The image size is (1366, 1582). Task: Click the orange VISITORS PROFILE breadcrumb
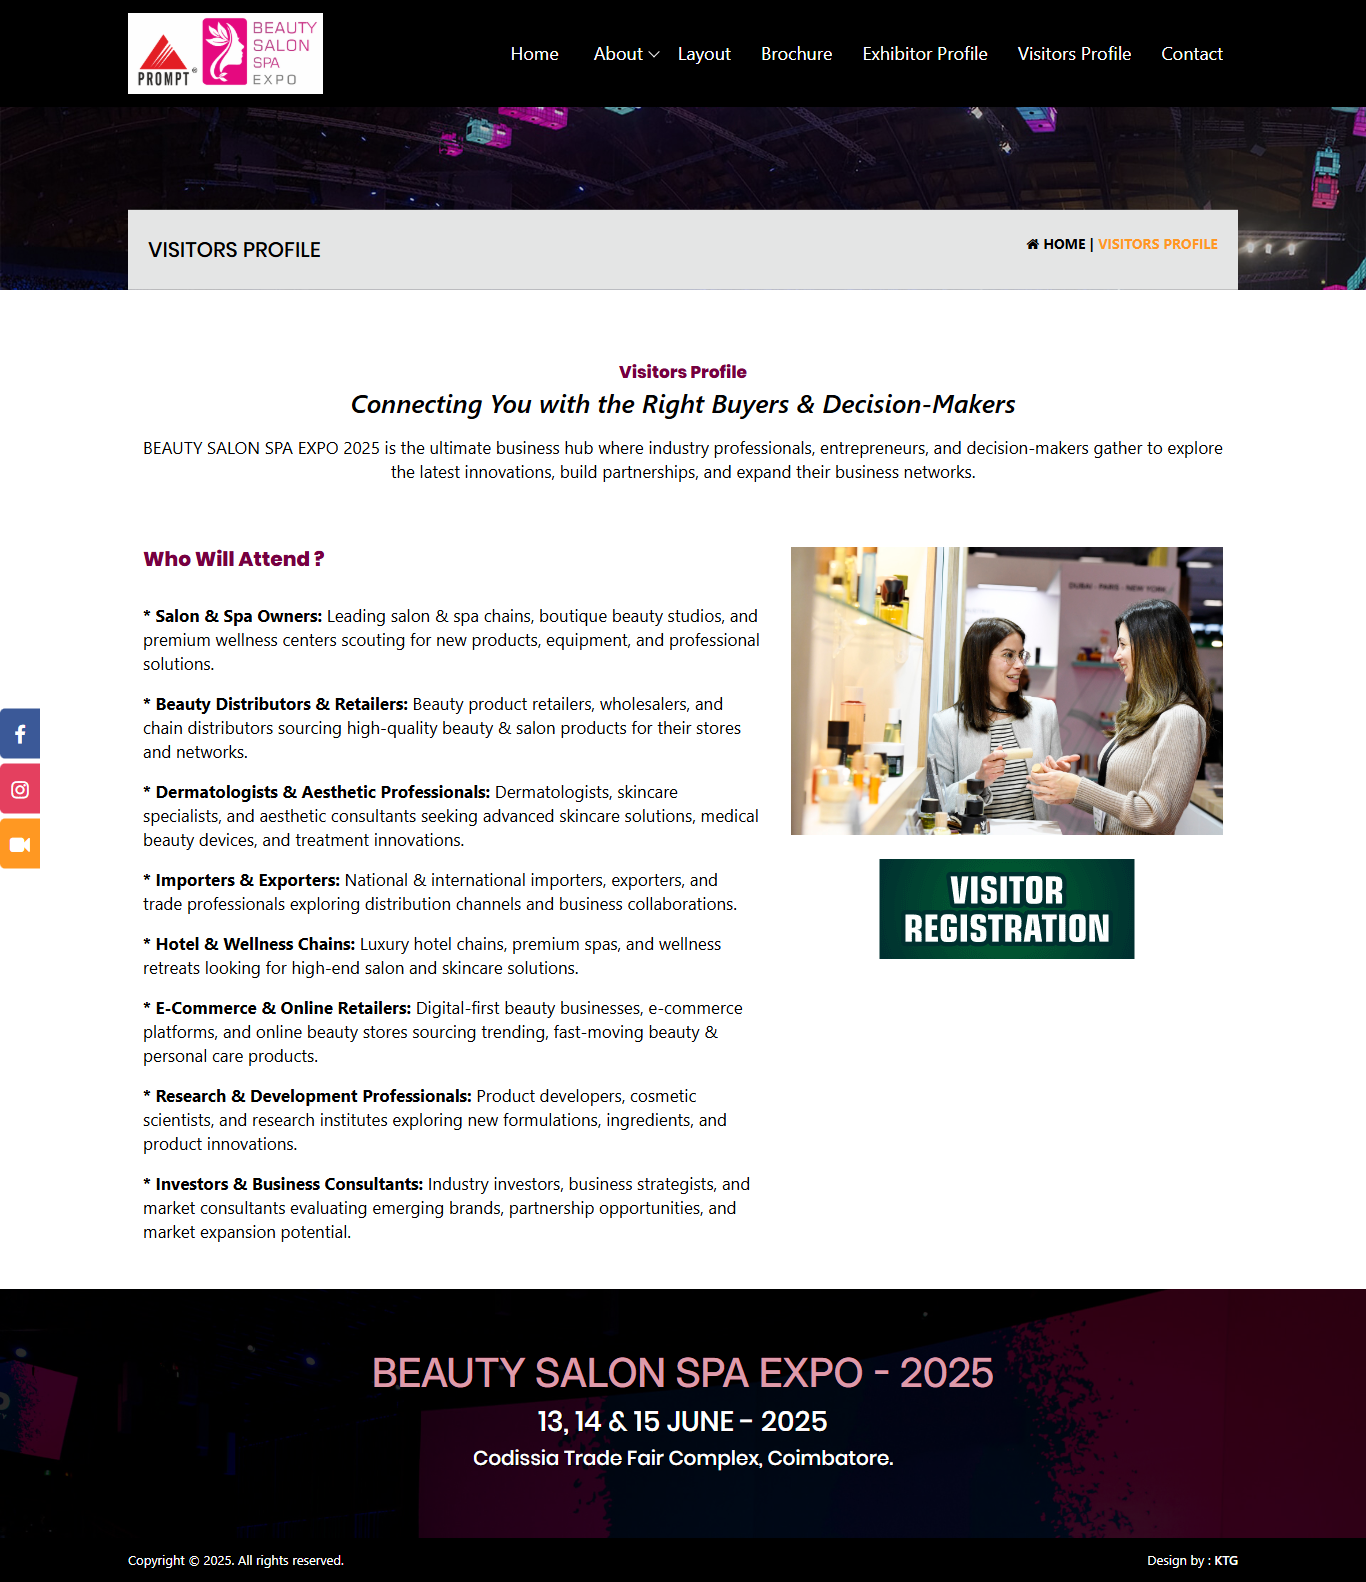pos(1157,244)
